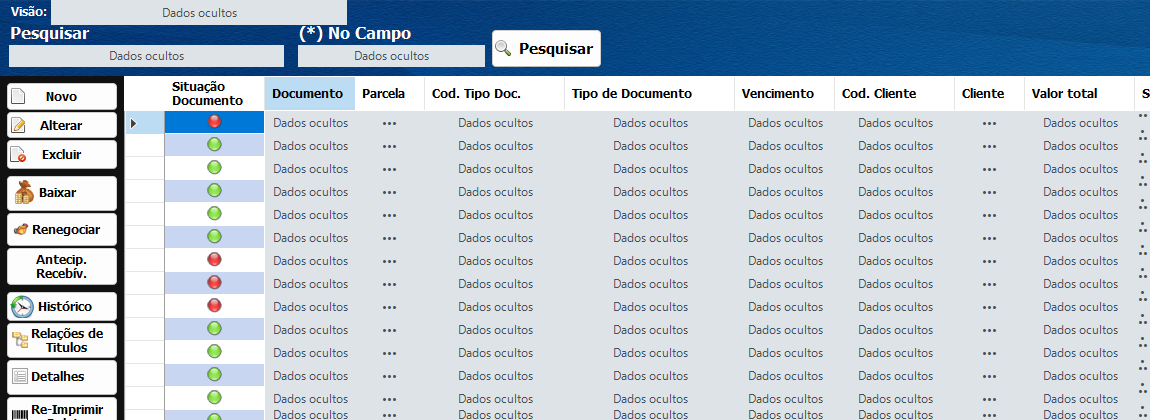1150x420 pixels.
Task: Click the red status circle in highlighted row
Action: 214,122
